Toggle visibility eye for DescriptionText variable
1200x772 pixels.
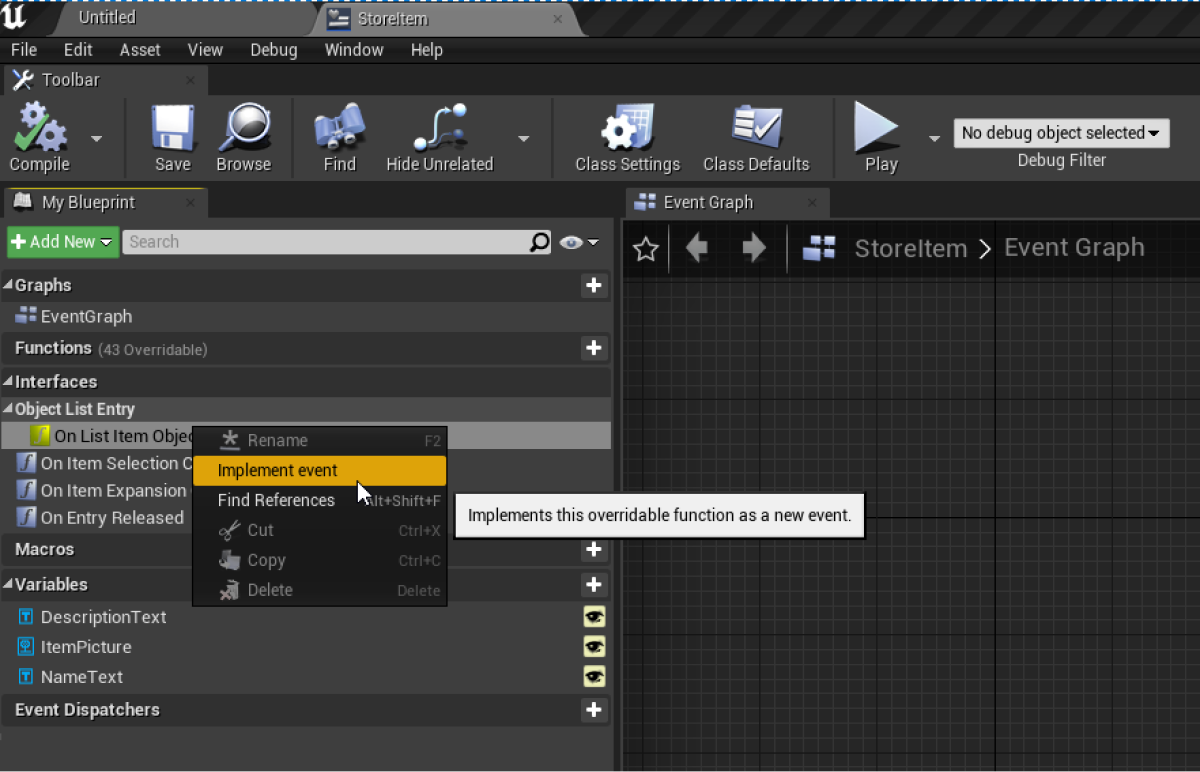(x=594, y=617)
